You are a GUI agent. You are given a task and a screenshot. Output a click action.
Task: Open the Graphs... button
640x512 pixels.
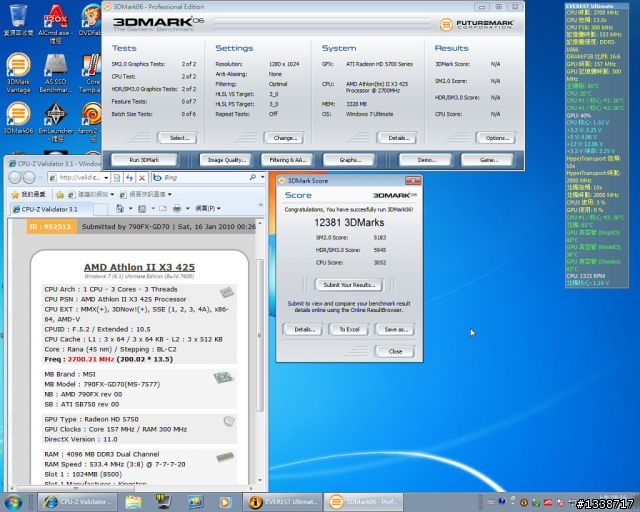[x=349, y=160]
